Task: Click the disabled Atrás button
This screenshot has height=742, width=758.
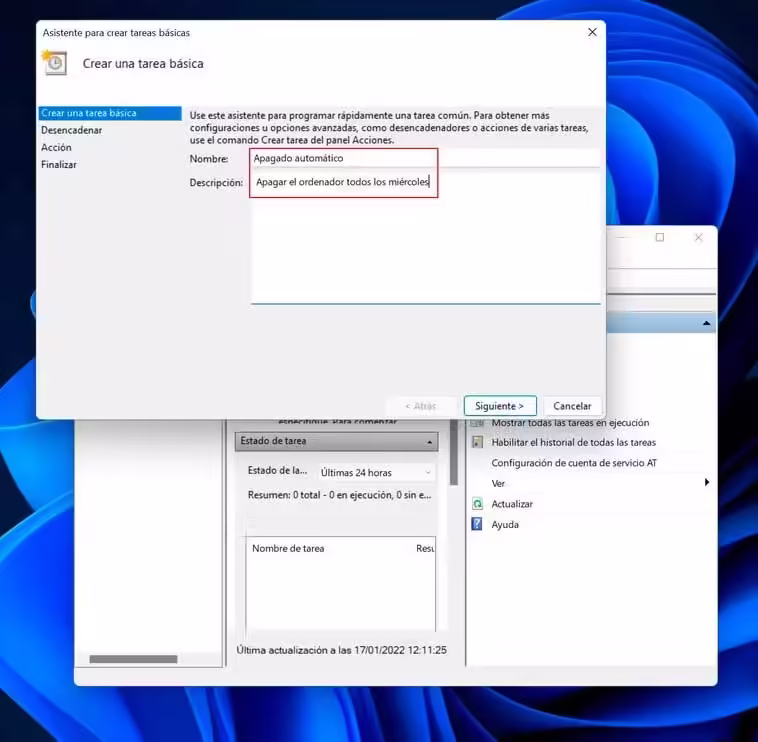Action: click(x=421, y=406)
